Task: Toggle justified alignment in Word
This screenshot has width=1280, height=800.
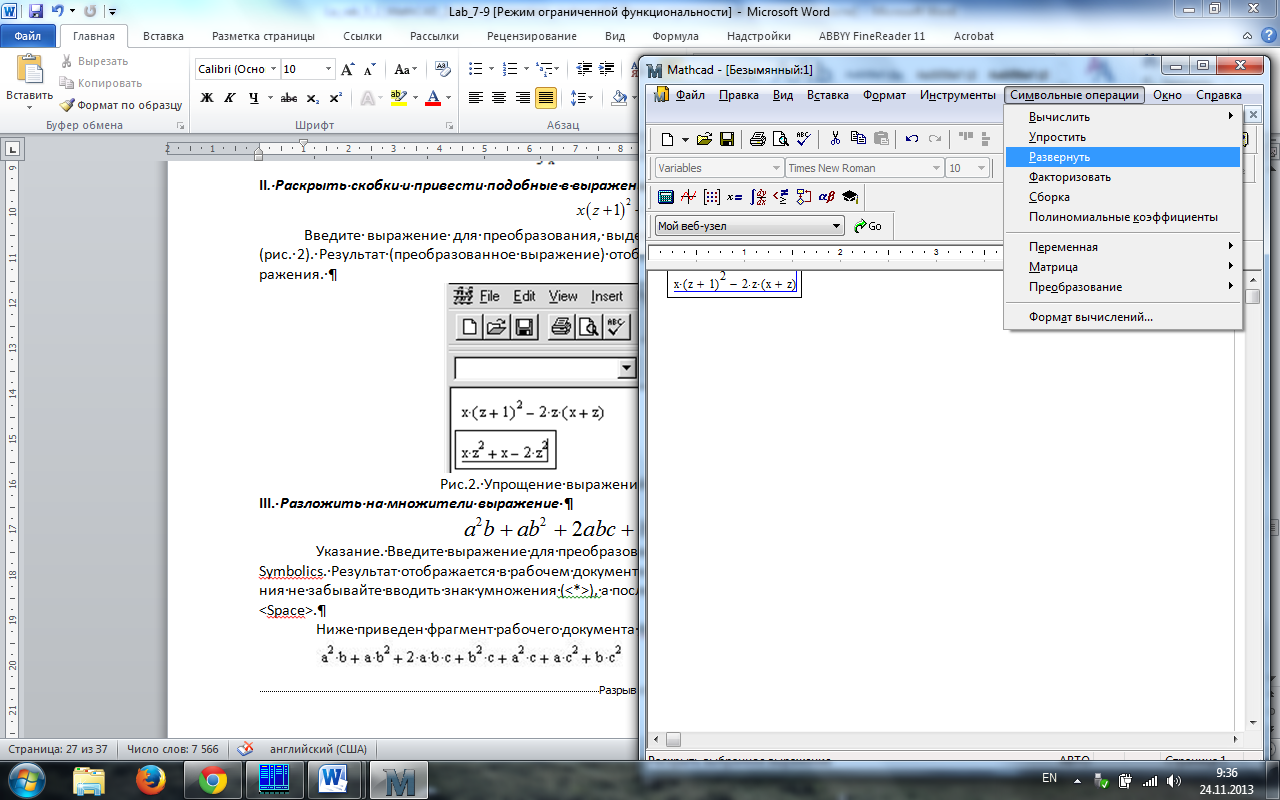Action: pos(546,98)
